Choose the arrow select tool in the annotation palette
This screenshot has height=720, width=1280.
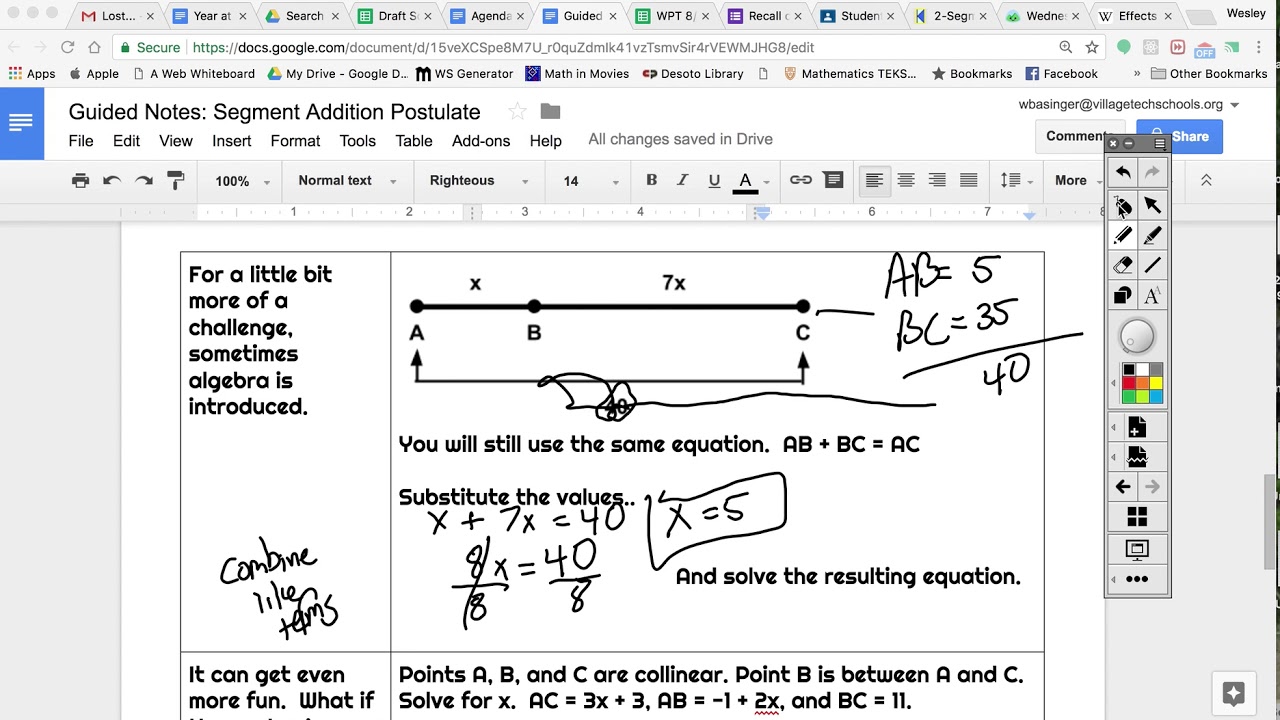1152,205
